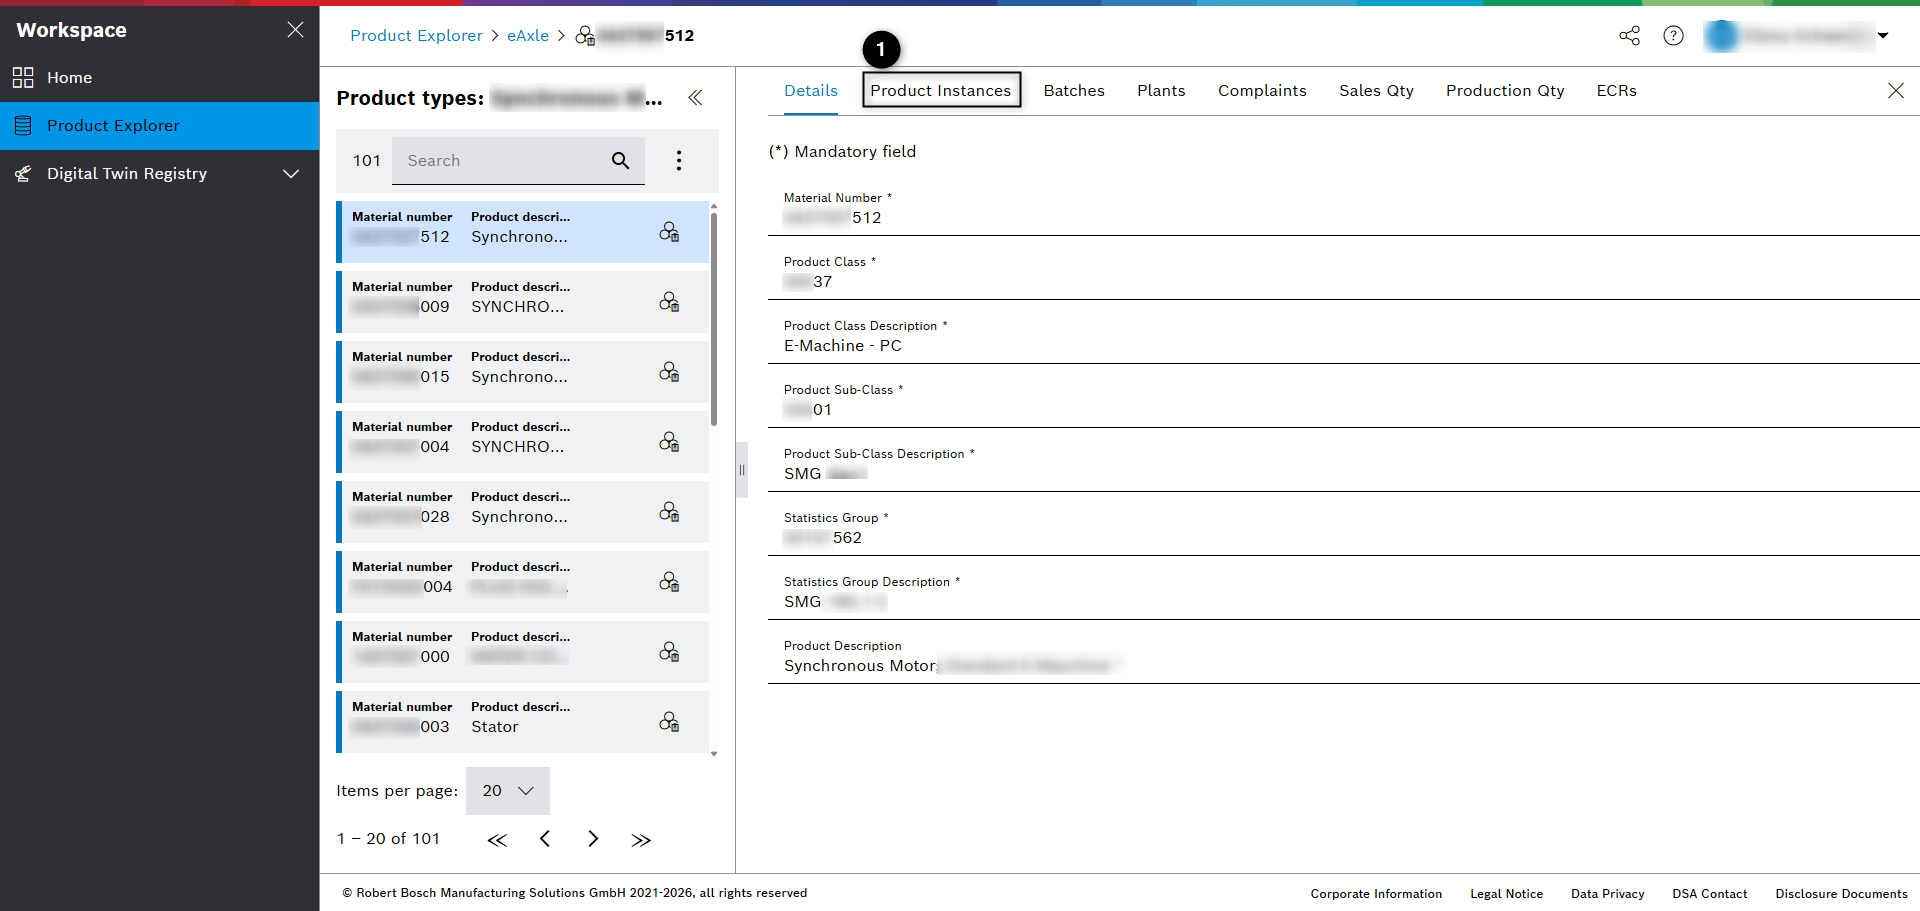
Task: Open the Corporate Information footer link
Action: click(x=1376, y=894)
